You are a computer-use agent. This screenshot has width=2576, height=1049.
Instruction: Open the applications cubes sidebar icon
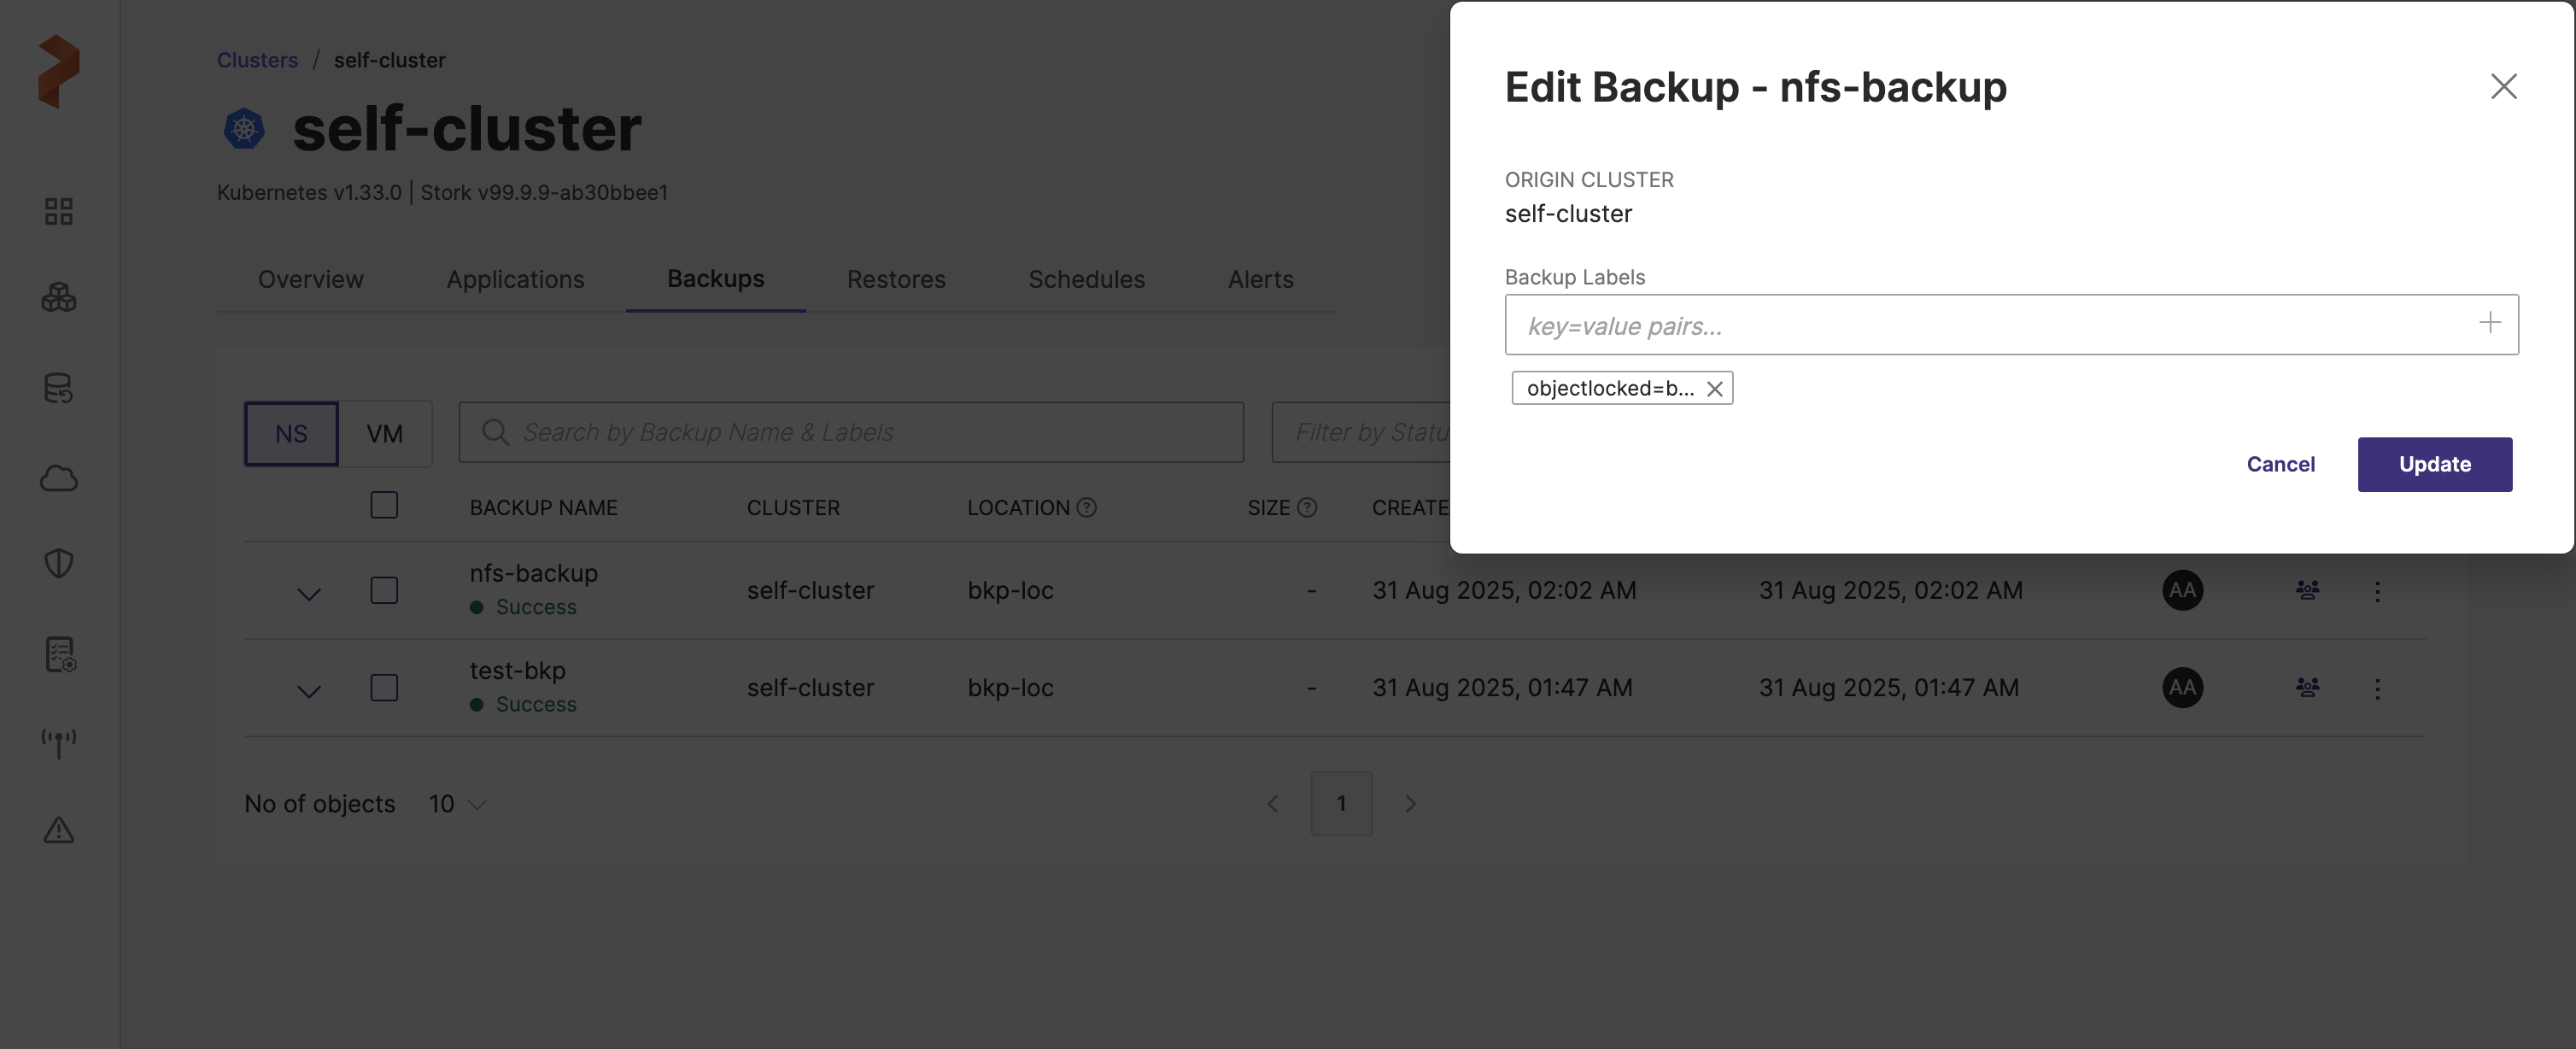[59, 297]
